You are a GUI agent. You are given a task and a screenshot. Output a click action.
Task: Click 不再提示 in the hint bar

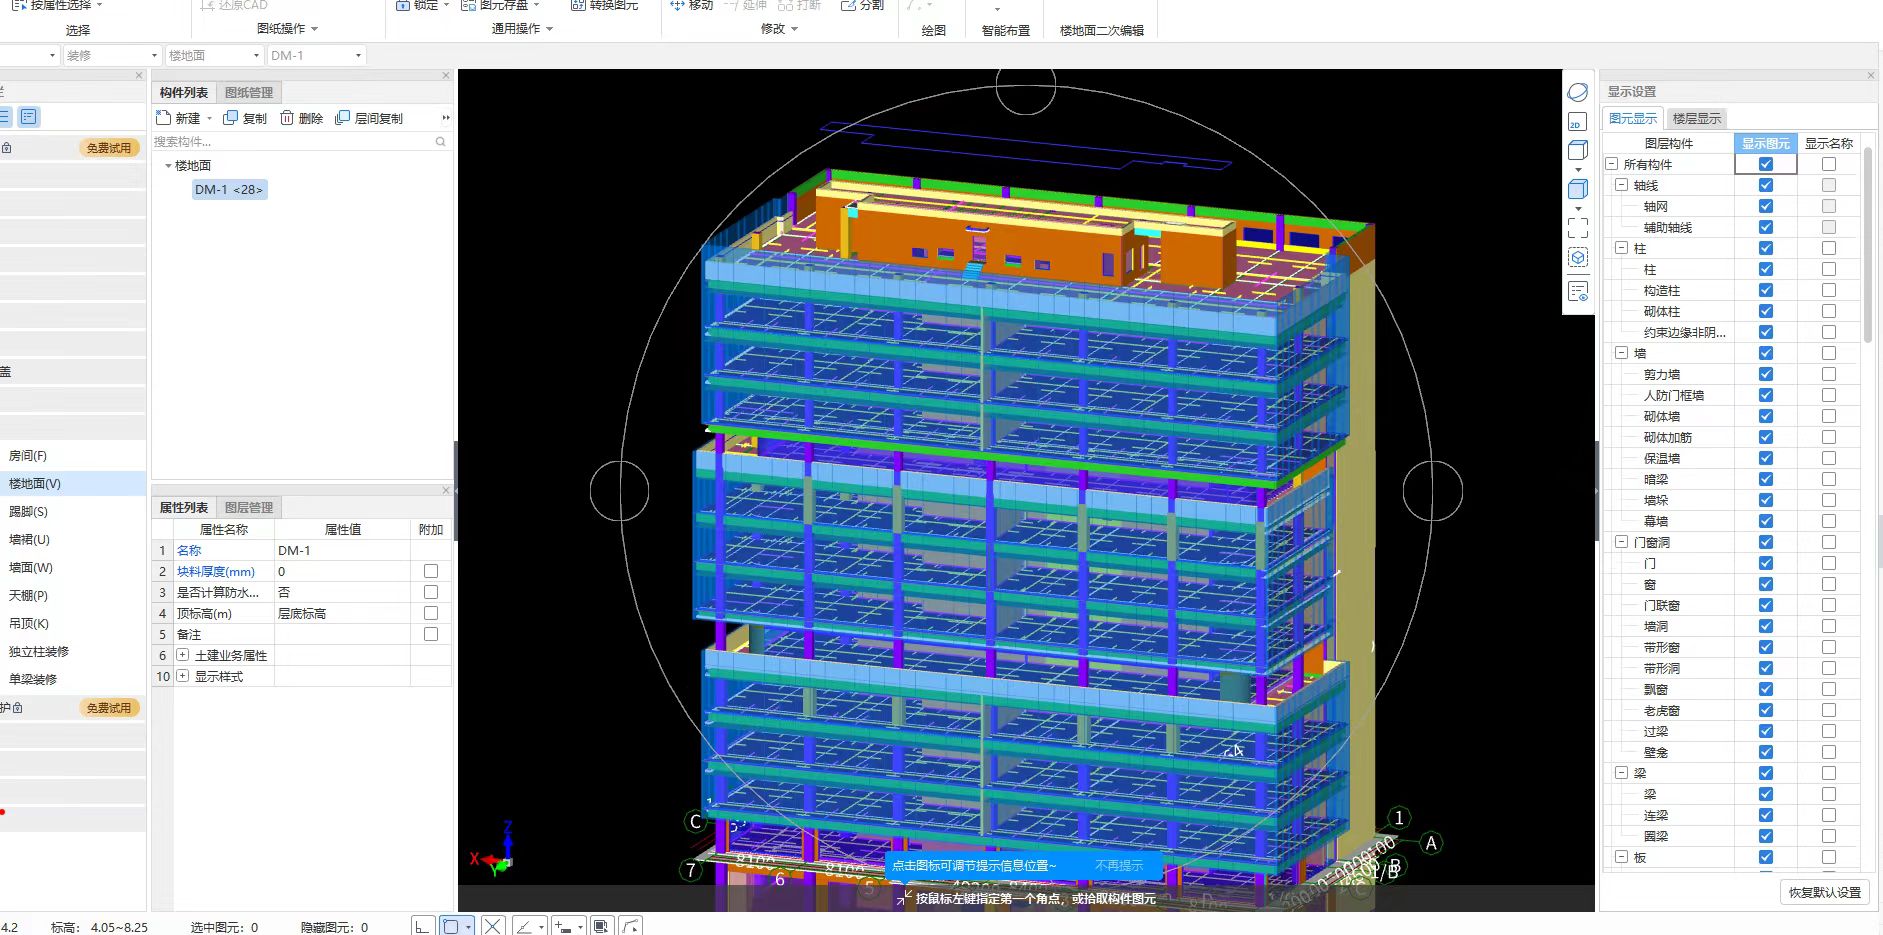click(x=1119, y=865)
